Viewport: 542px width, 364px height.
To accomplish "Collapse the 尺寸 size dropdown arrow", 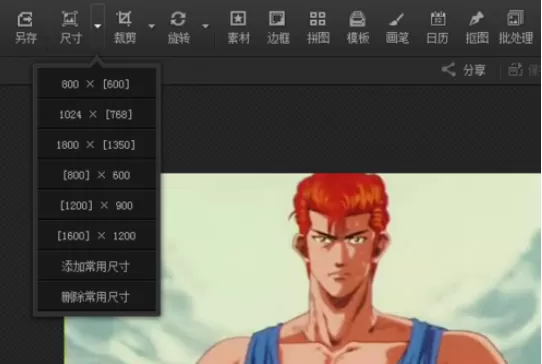I will click(x=98, y=26).
